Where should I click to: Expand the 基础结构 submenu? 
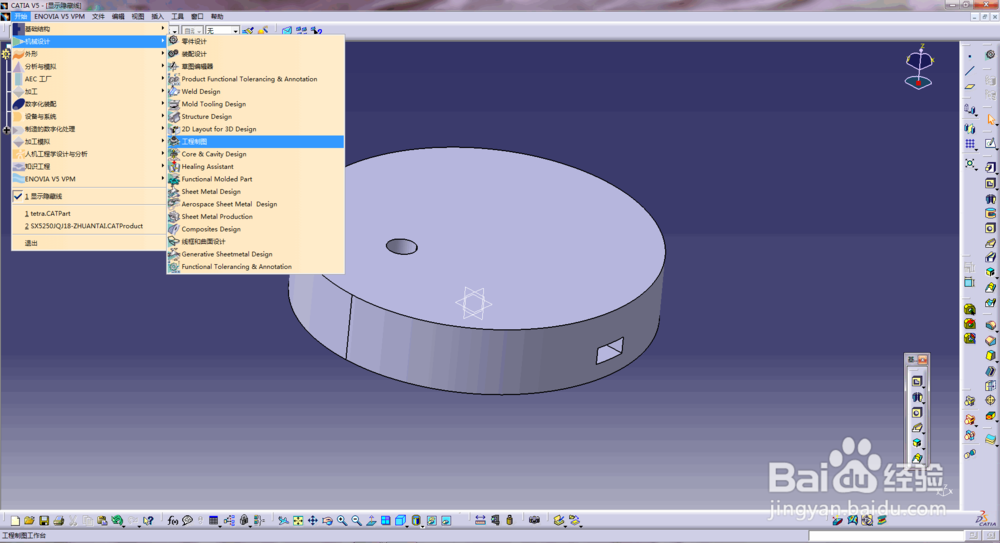coord(89,29)
